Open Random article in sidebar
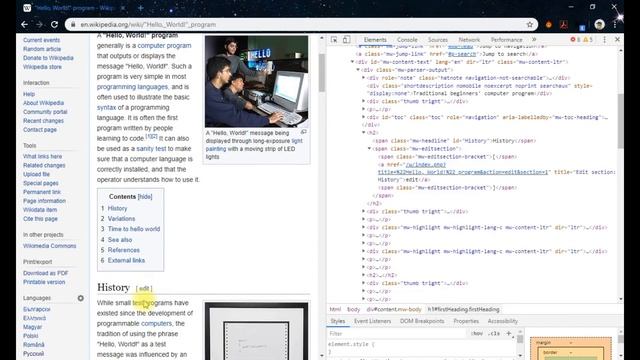 tap(42, 49)
